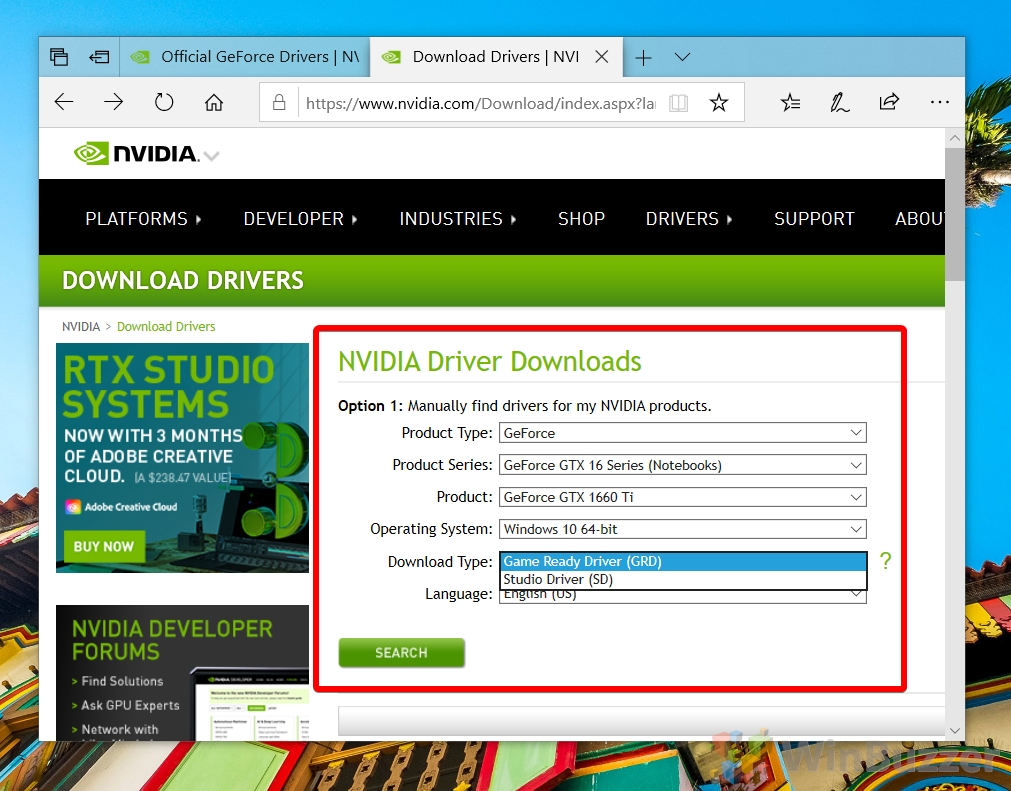Viewport: 1011px width, 791px height.
Task: Expand the Operating System dropdown
Action: [682, 529]
